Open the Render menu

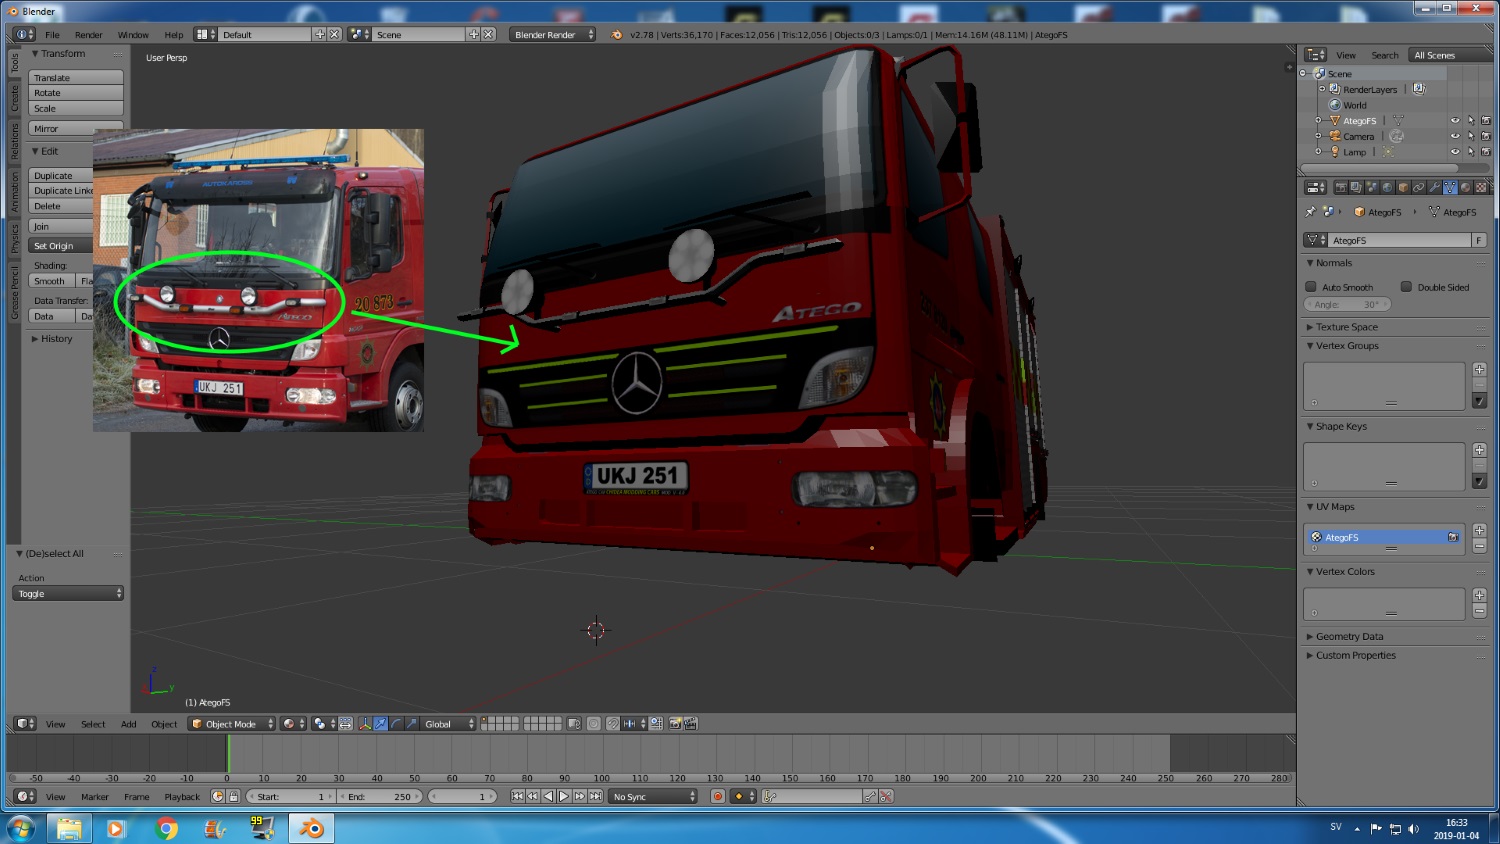(x=88, y=34)
